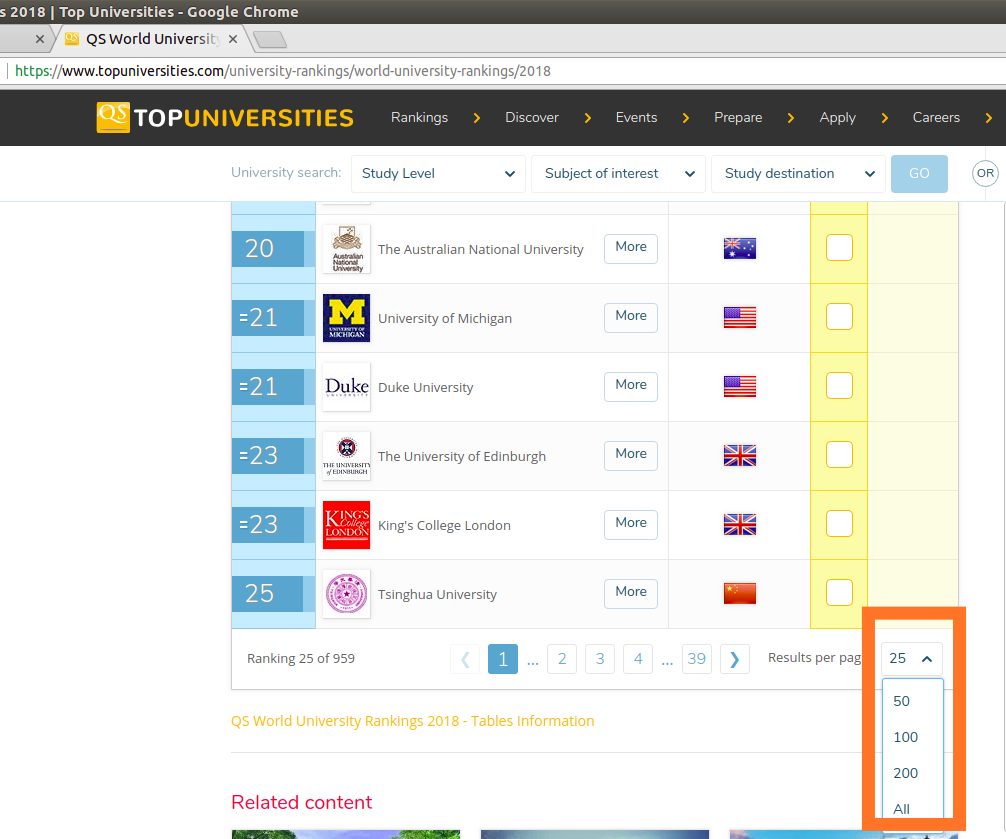
Task: Click the King's College London logo
Action: (346, 525)
